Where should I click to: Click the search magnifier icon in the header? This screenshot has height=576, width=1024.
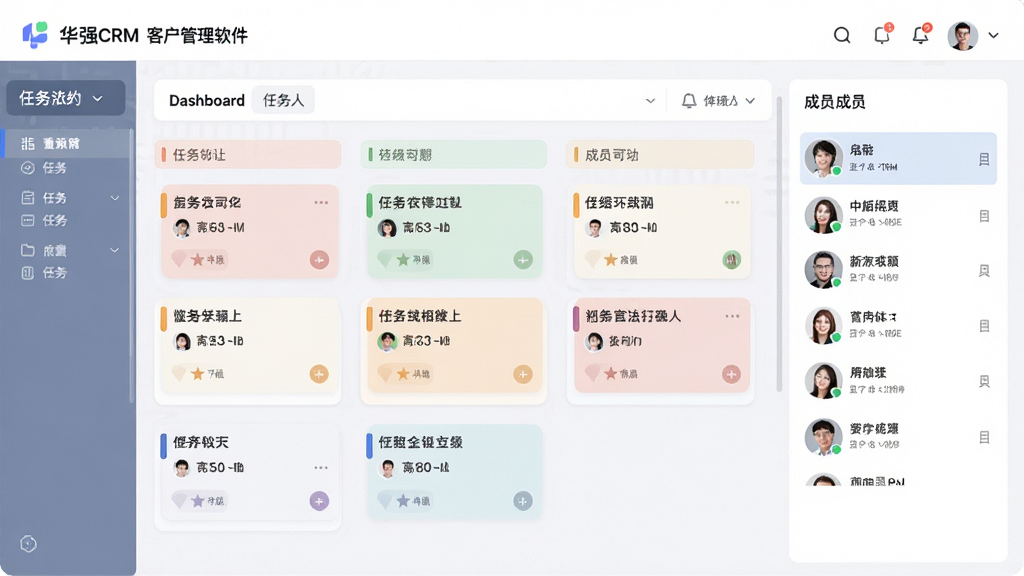(x=842, y=35)
